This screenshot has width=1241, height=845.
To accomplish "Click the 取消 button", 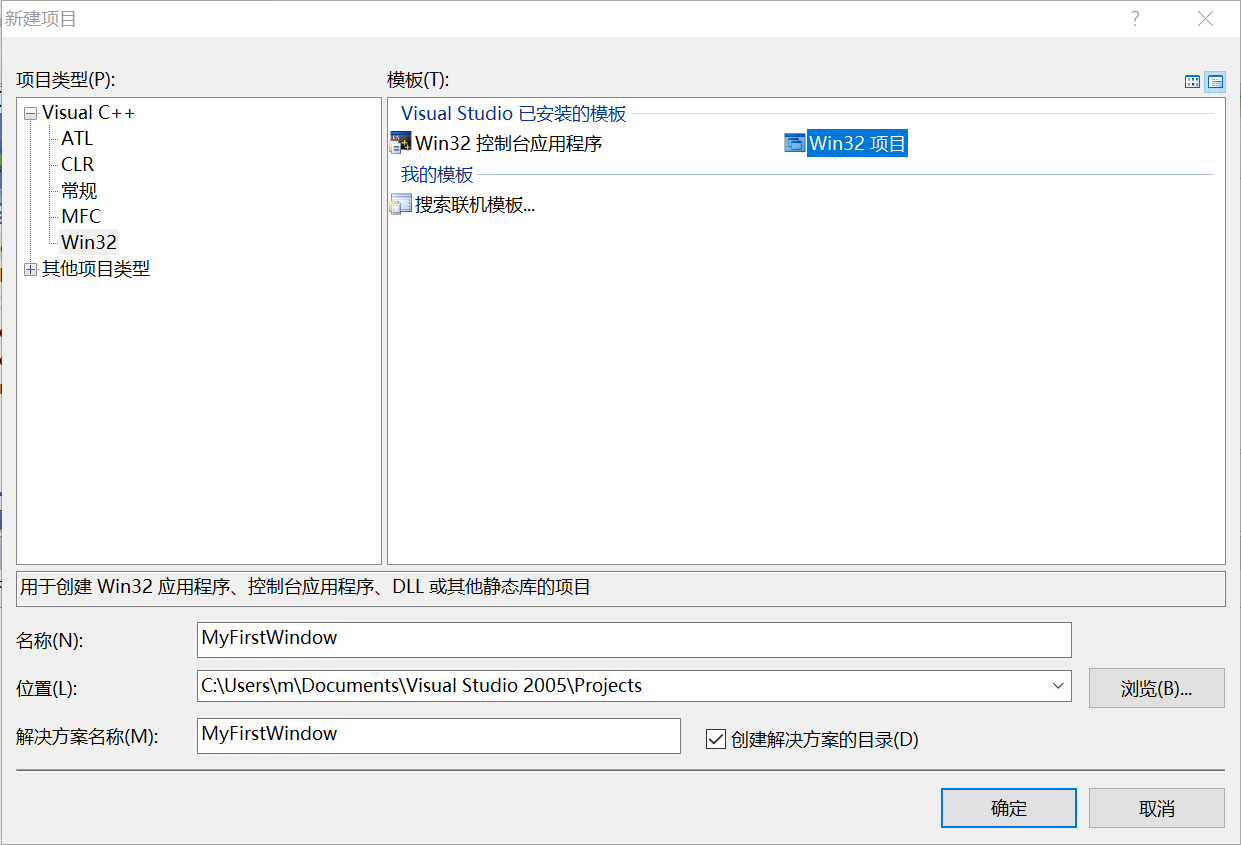I will (1156, 808).
